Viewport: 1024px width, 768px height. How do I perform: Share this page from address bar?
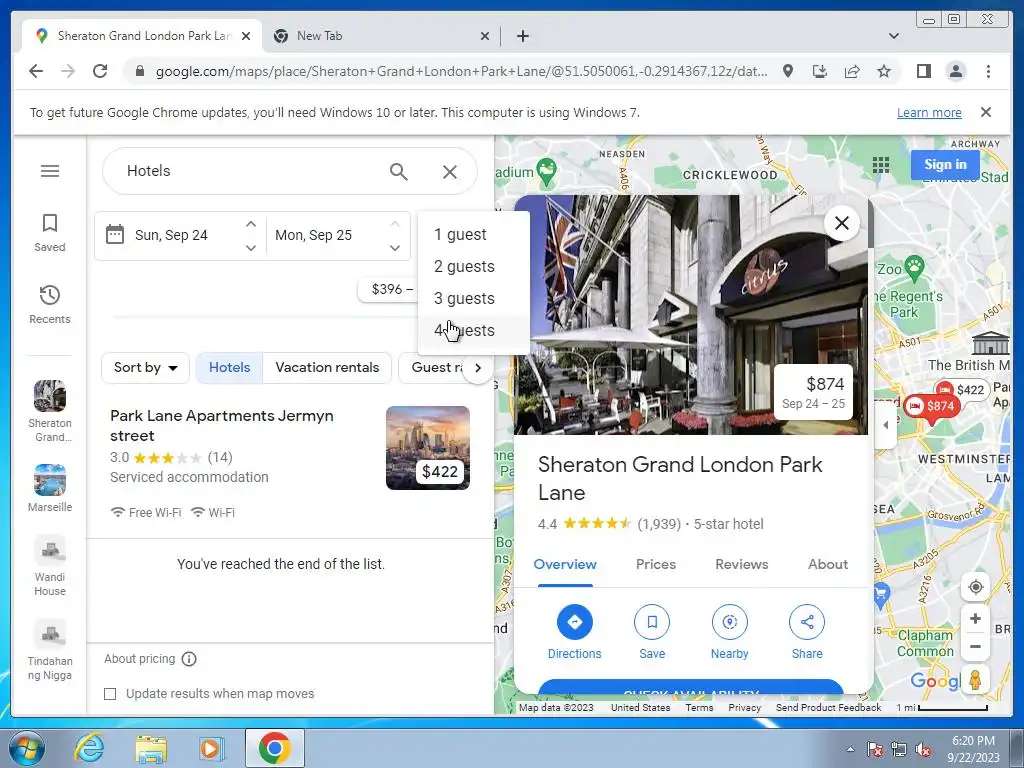(852, 71)
